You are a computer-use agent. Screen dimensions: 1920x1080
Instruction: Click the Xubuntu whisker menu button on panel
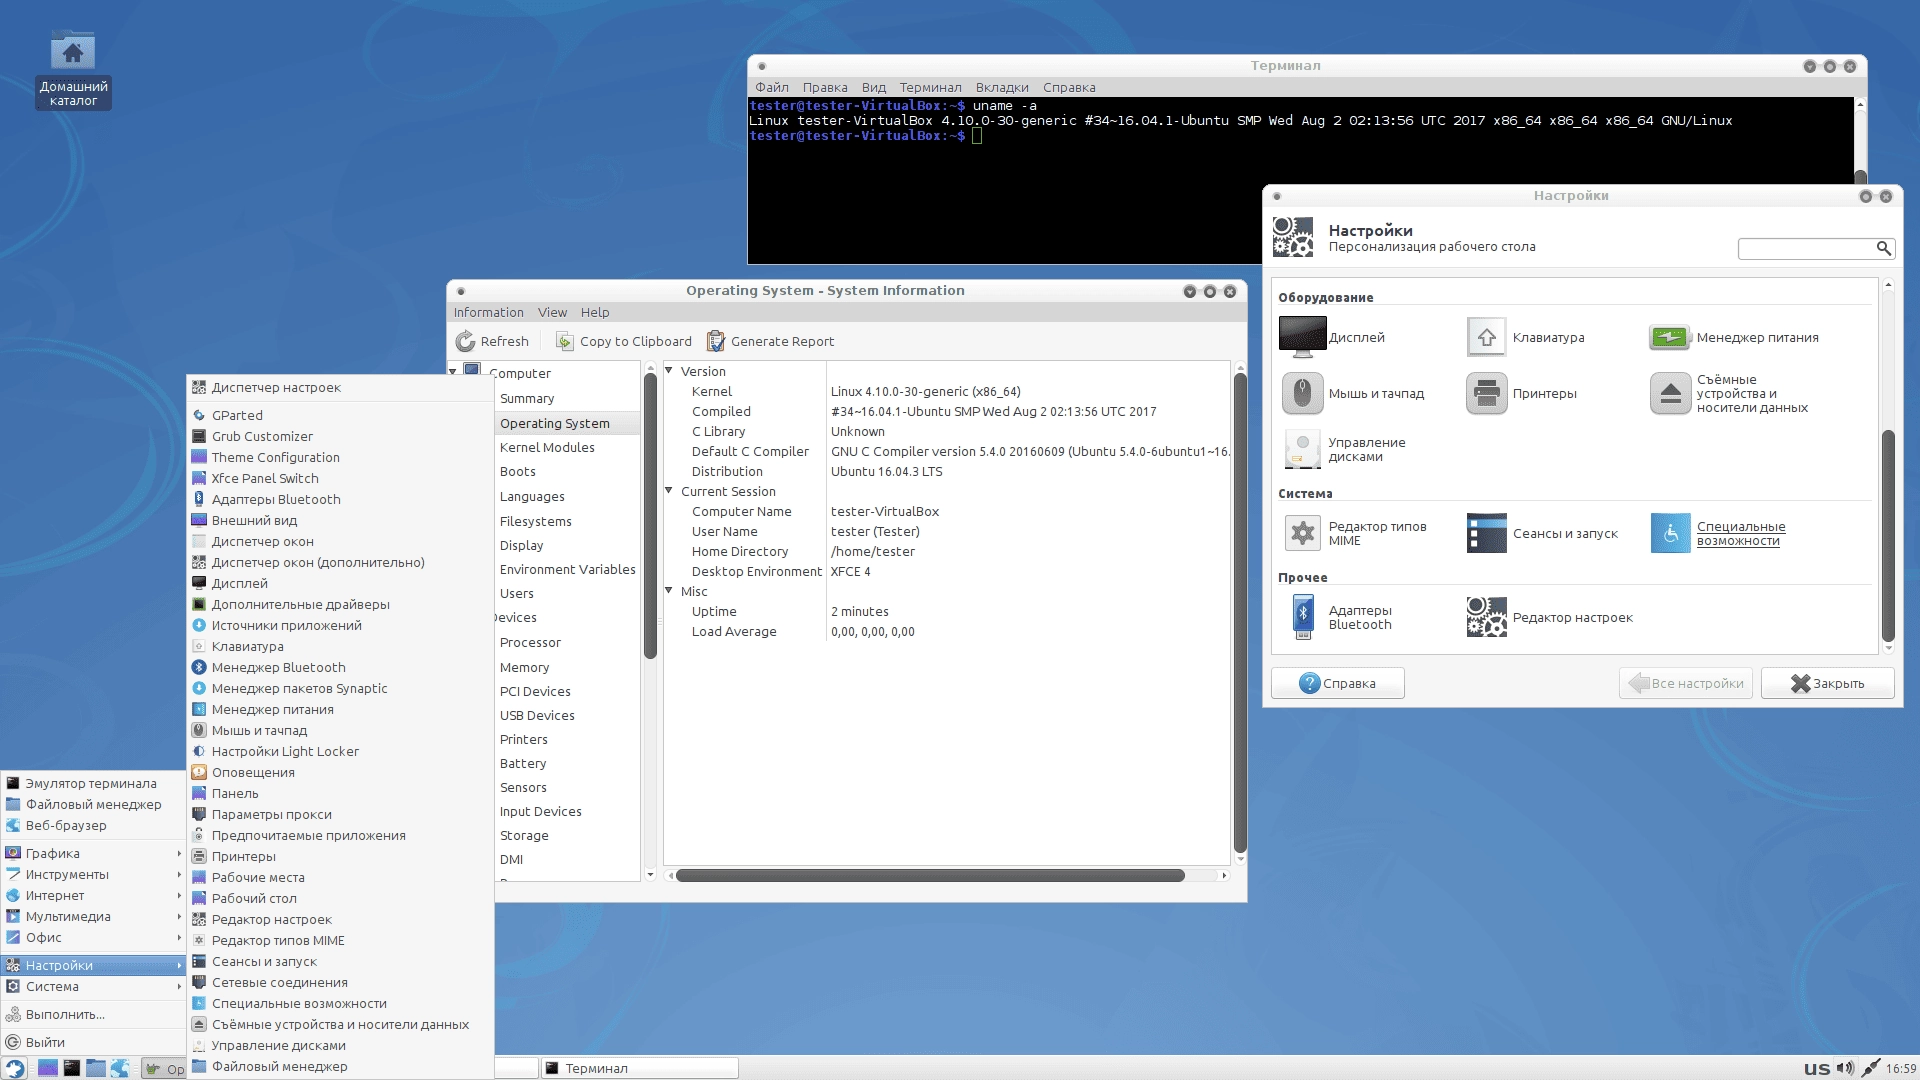(x=14, y=1068)
